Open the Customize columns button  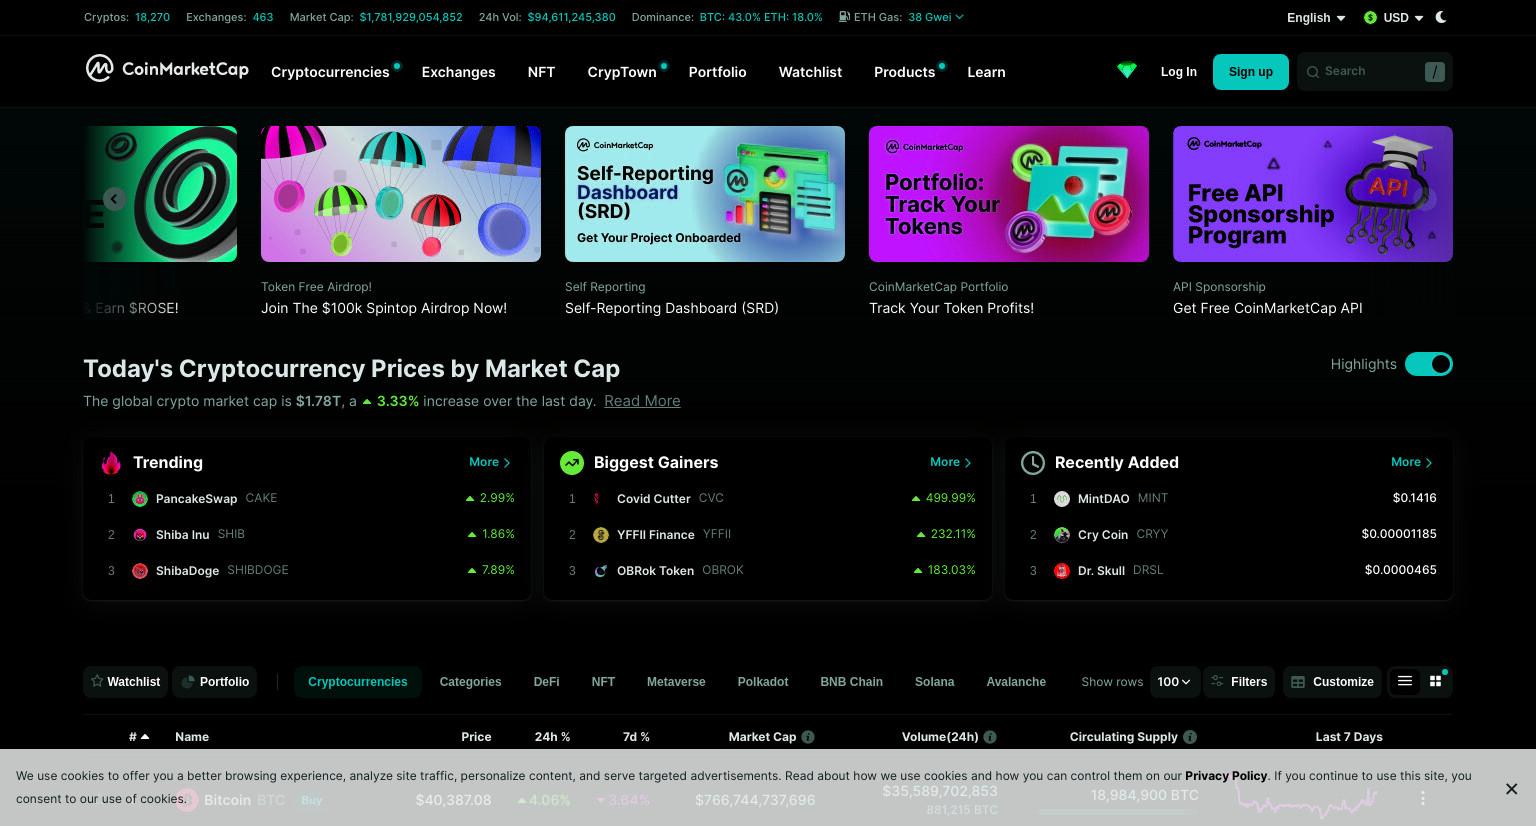[1332, 681]
